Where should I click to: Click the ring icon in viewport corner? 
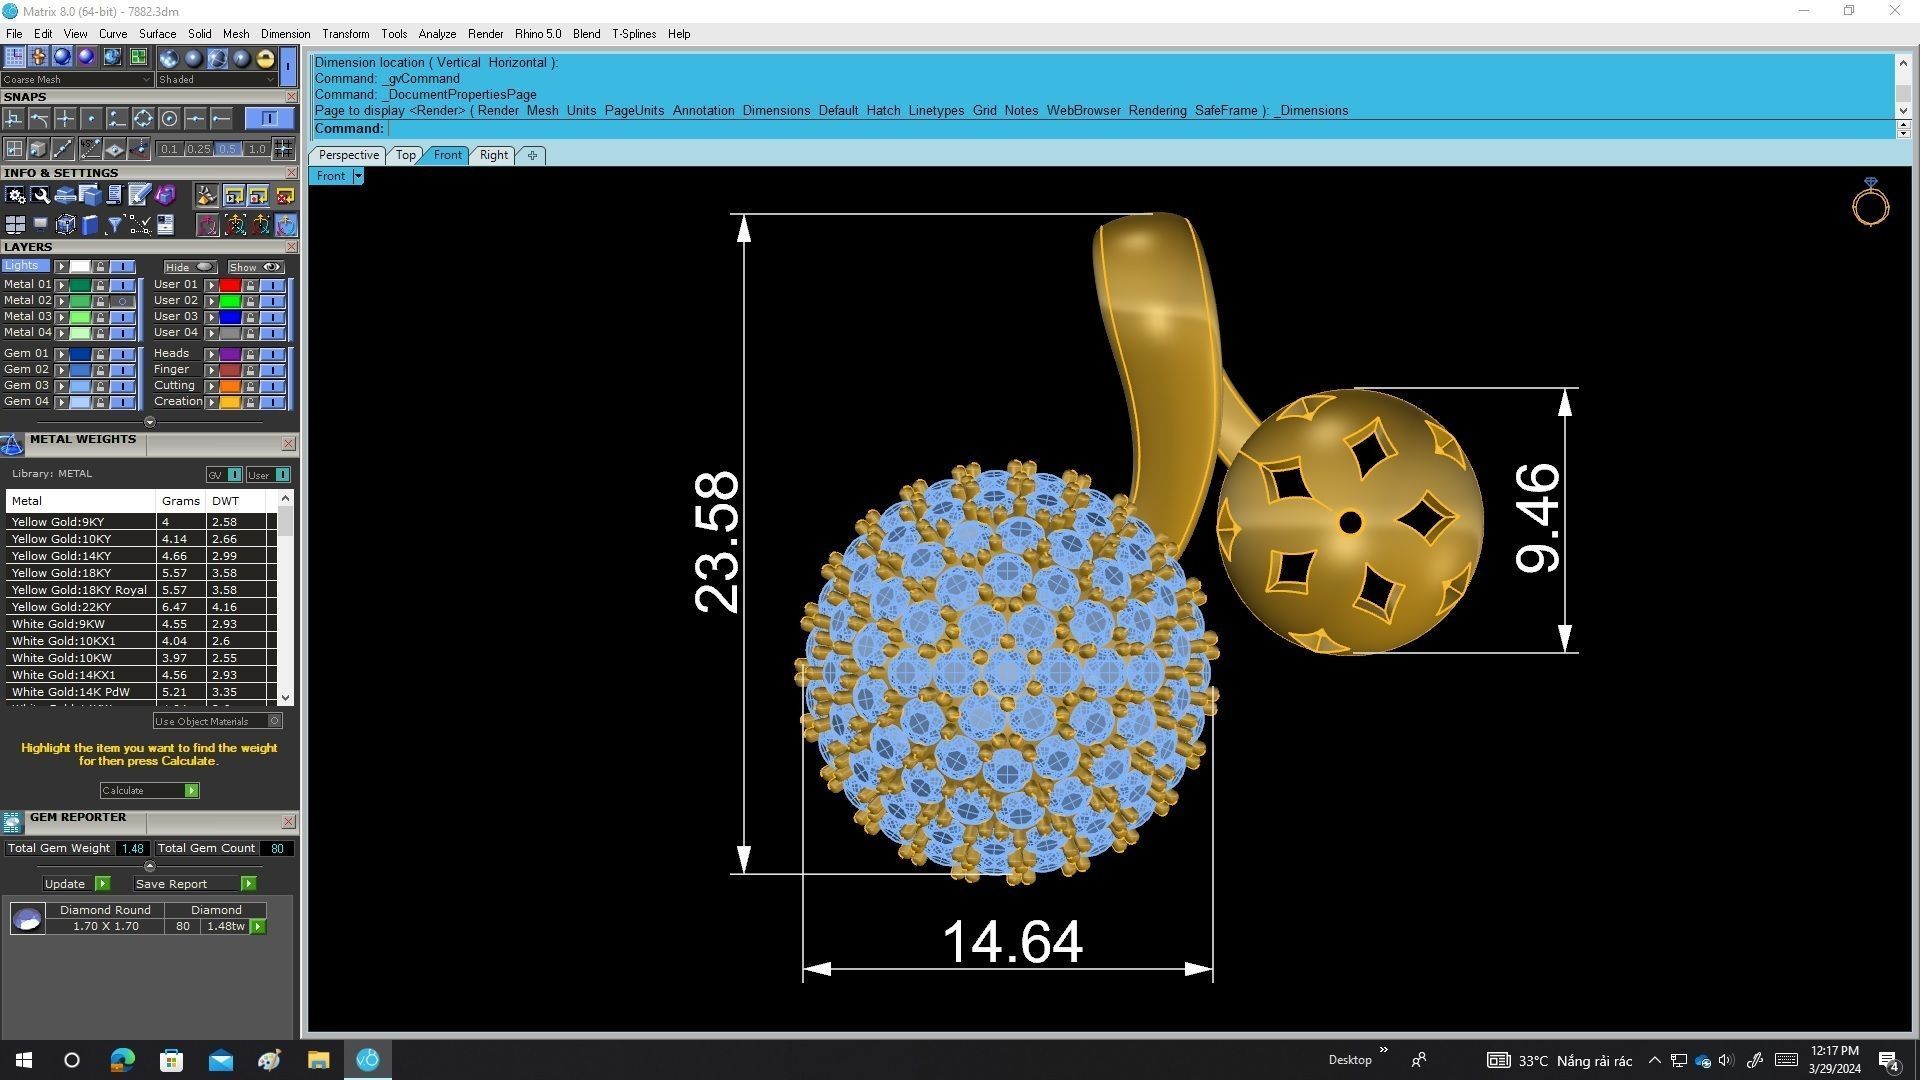click(1871, 202)
